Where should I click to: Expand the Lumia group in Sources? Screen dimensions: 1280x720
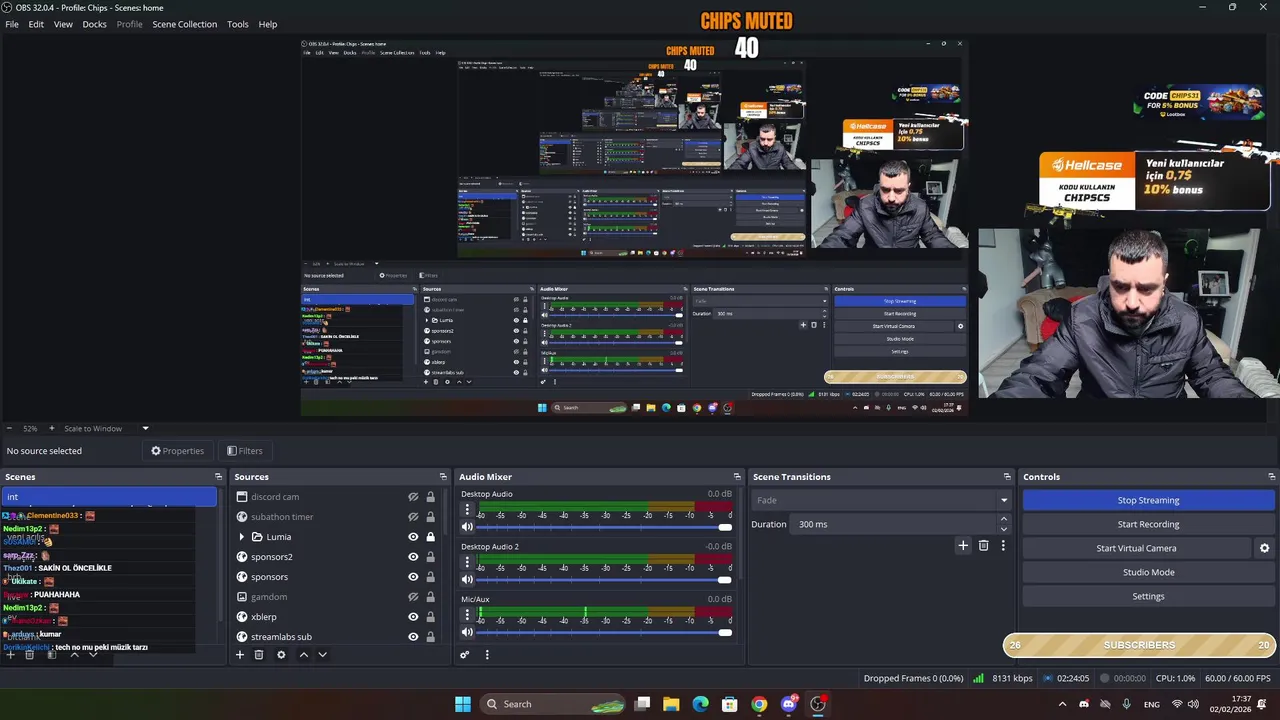241,537
